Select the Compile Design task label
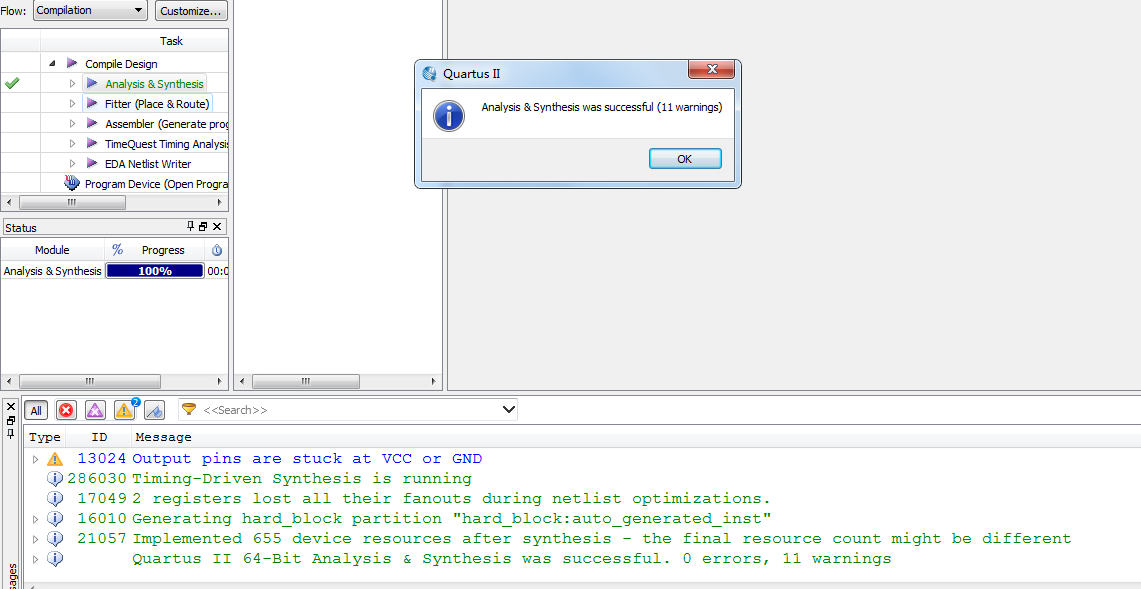Screen dimensions: 1141x589 [x=121, y=64]
